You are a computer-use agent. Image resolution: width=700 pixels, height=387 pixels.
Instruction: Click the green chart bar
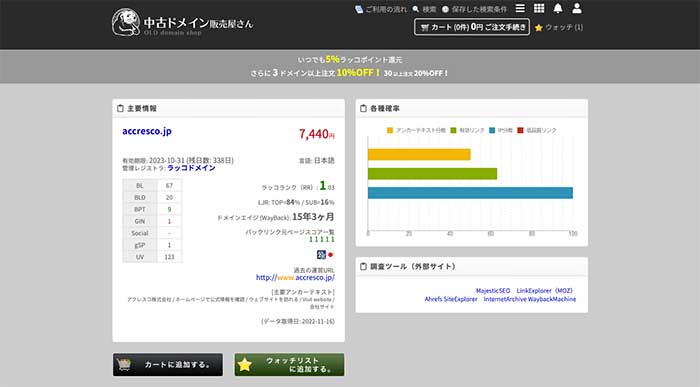[433, 174]
